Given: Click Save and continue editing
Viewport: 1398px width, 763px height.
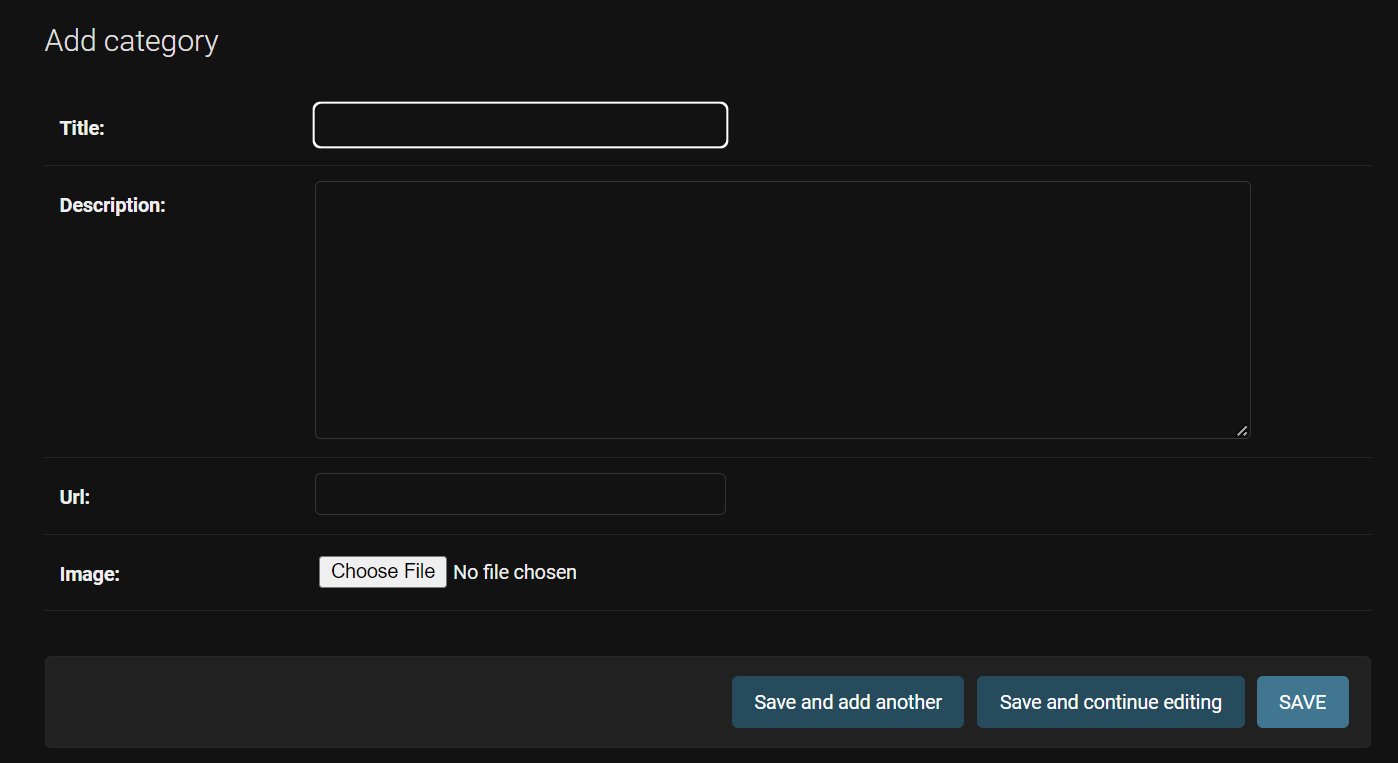Looking at the screenshot, I should (x=1111, y=702).
